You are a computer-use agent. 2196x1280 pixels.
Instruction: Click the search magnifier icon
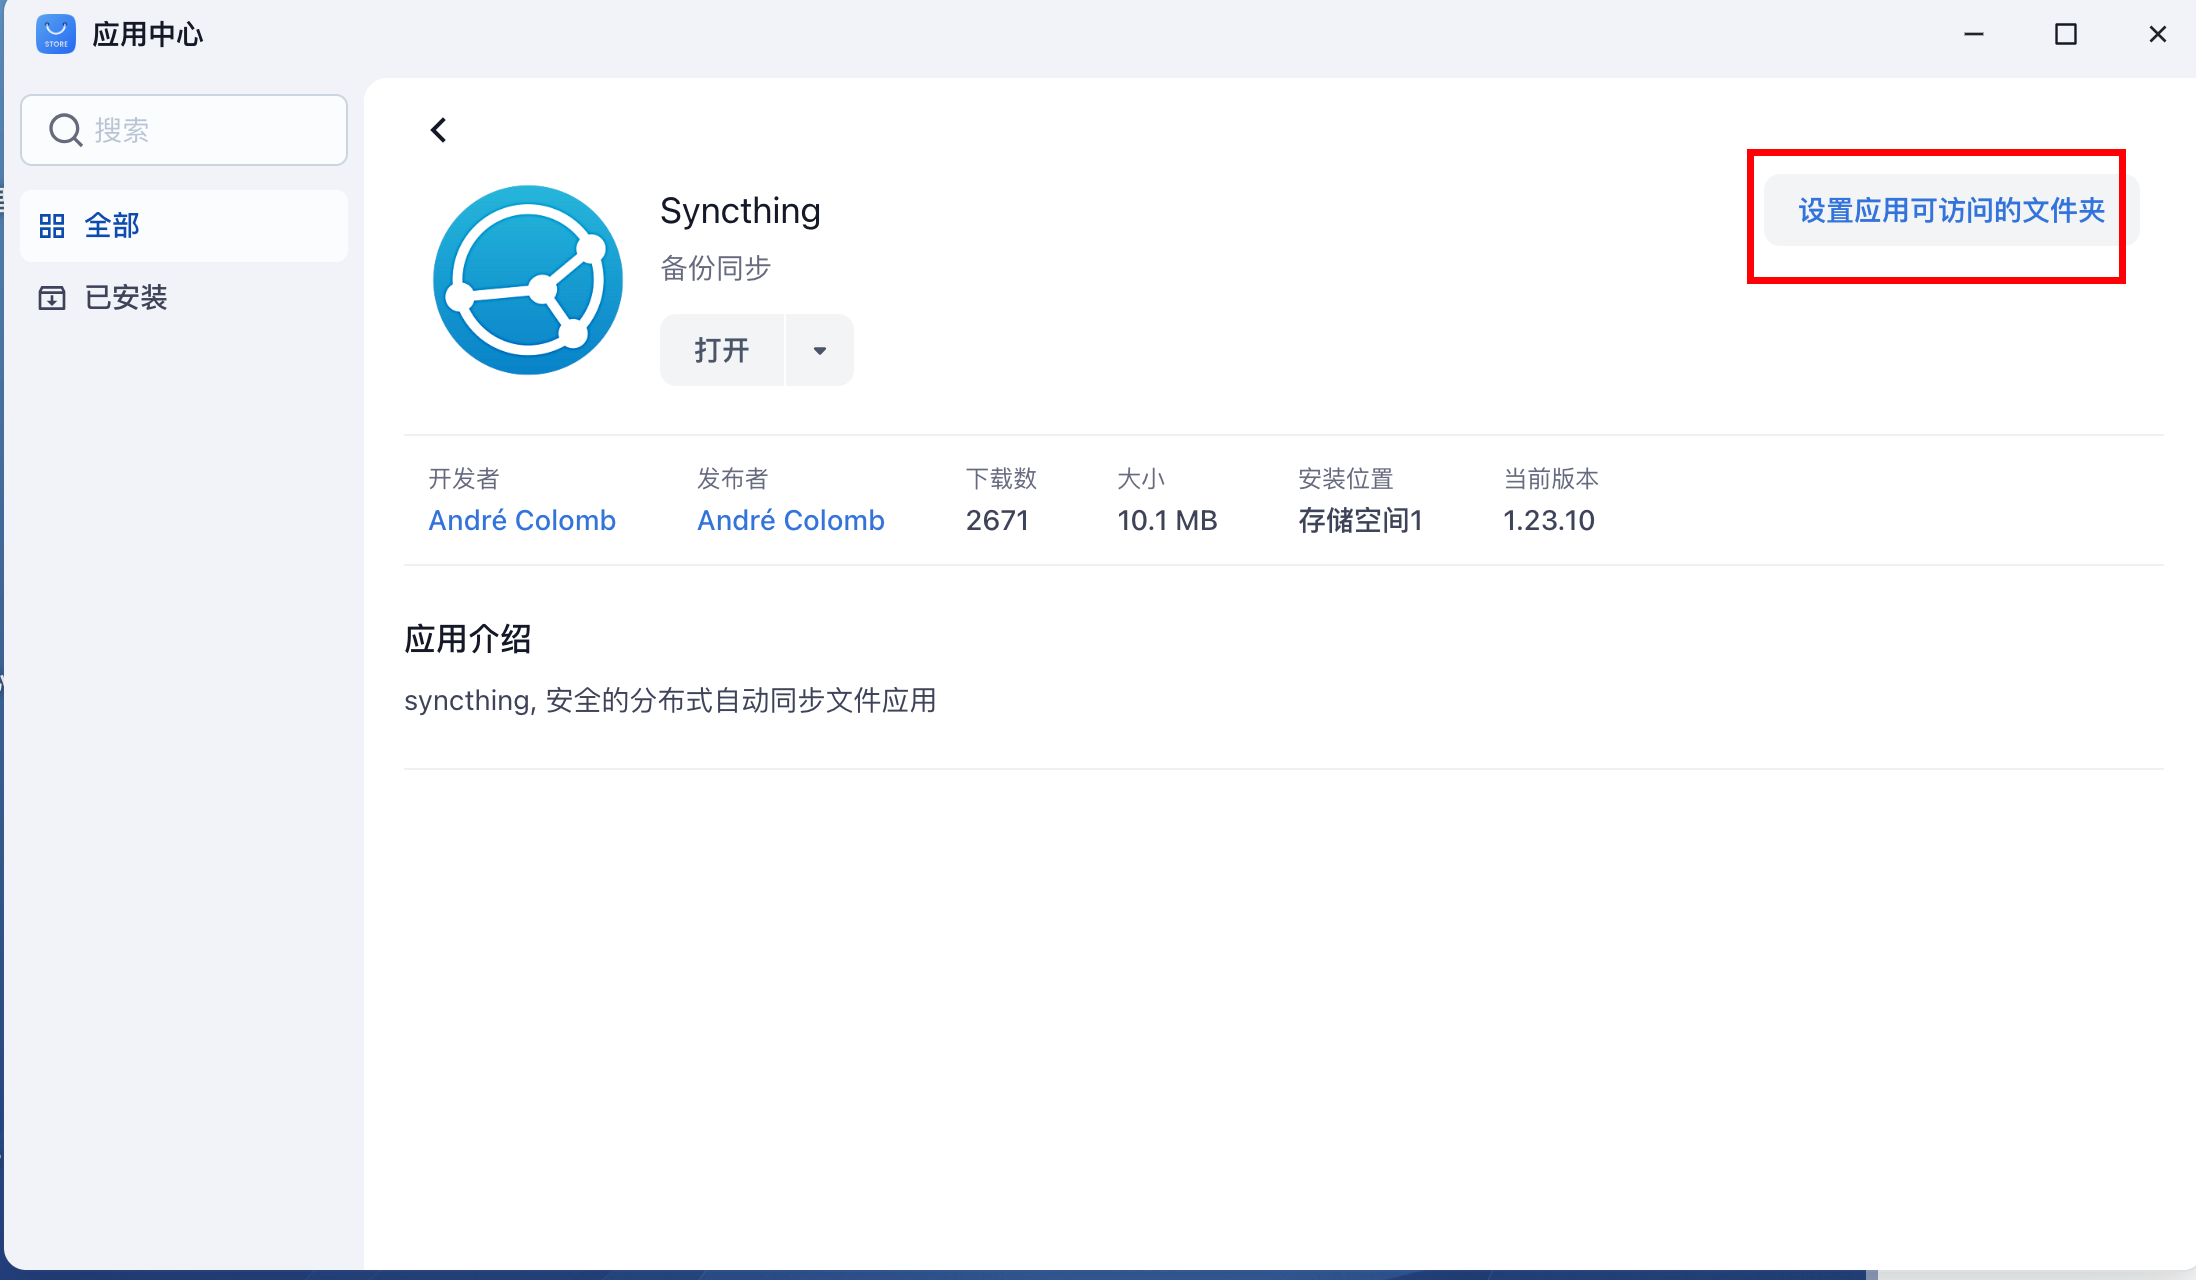tap(66, 130)
